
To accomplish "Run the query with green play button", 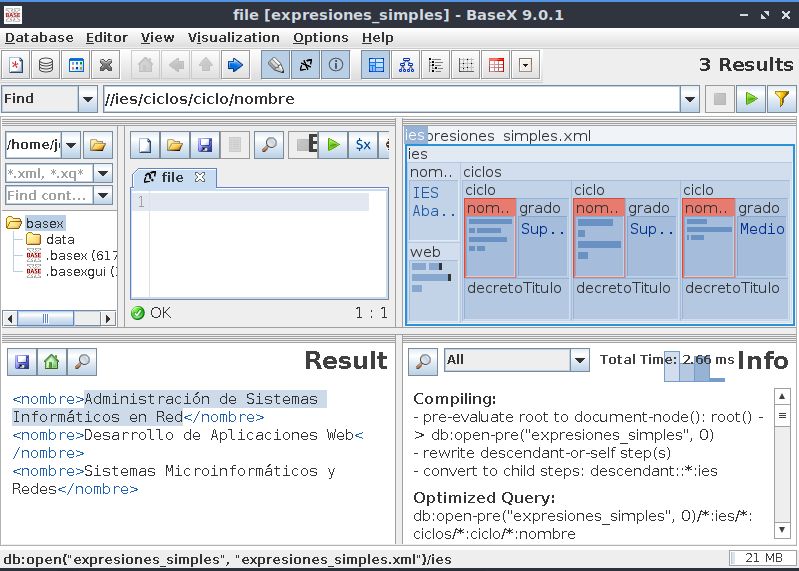I will [x=749, y=99].
